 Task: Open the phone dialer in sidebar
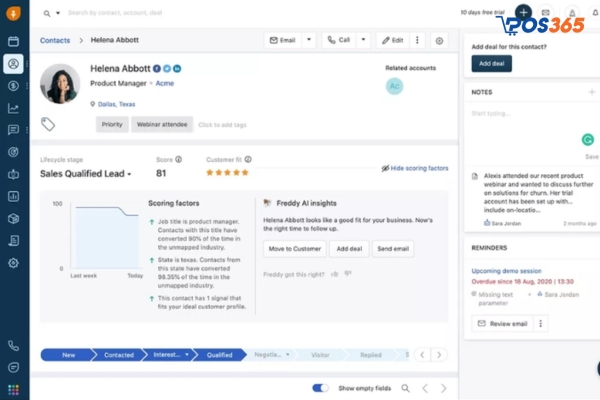coord(14,345)
